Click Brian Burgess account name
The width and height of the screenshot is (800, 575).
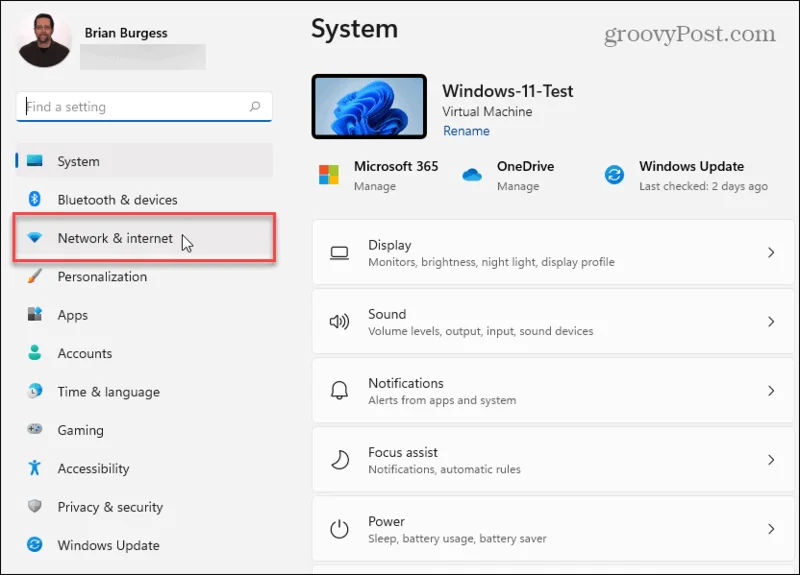tap(126, 33)
